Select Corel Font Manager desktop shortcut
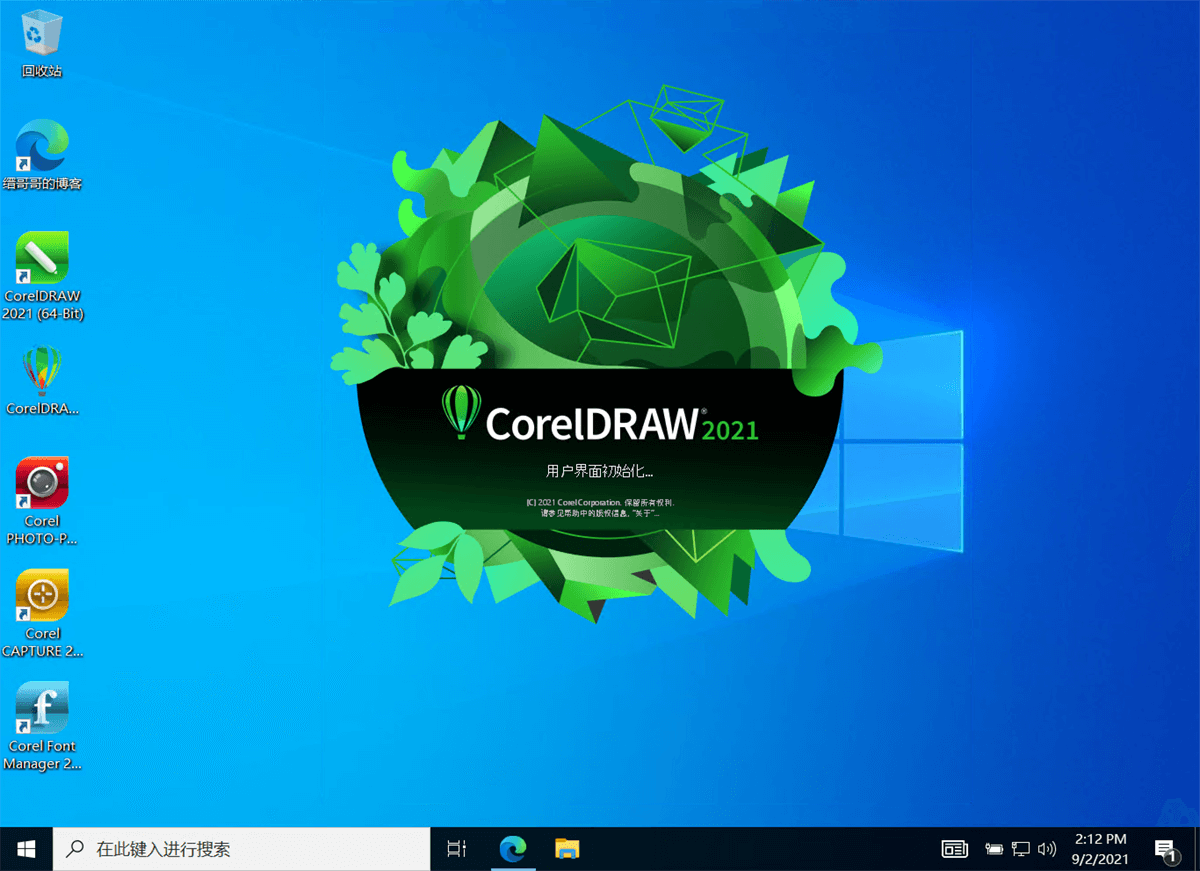The width and height of the screenshot is (1200, 871). tap(42, 726)
